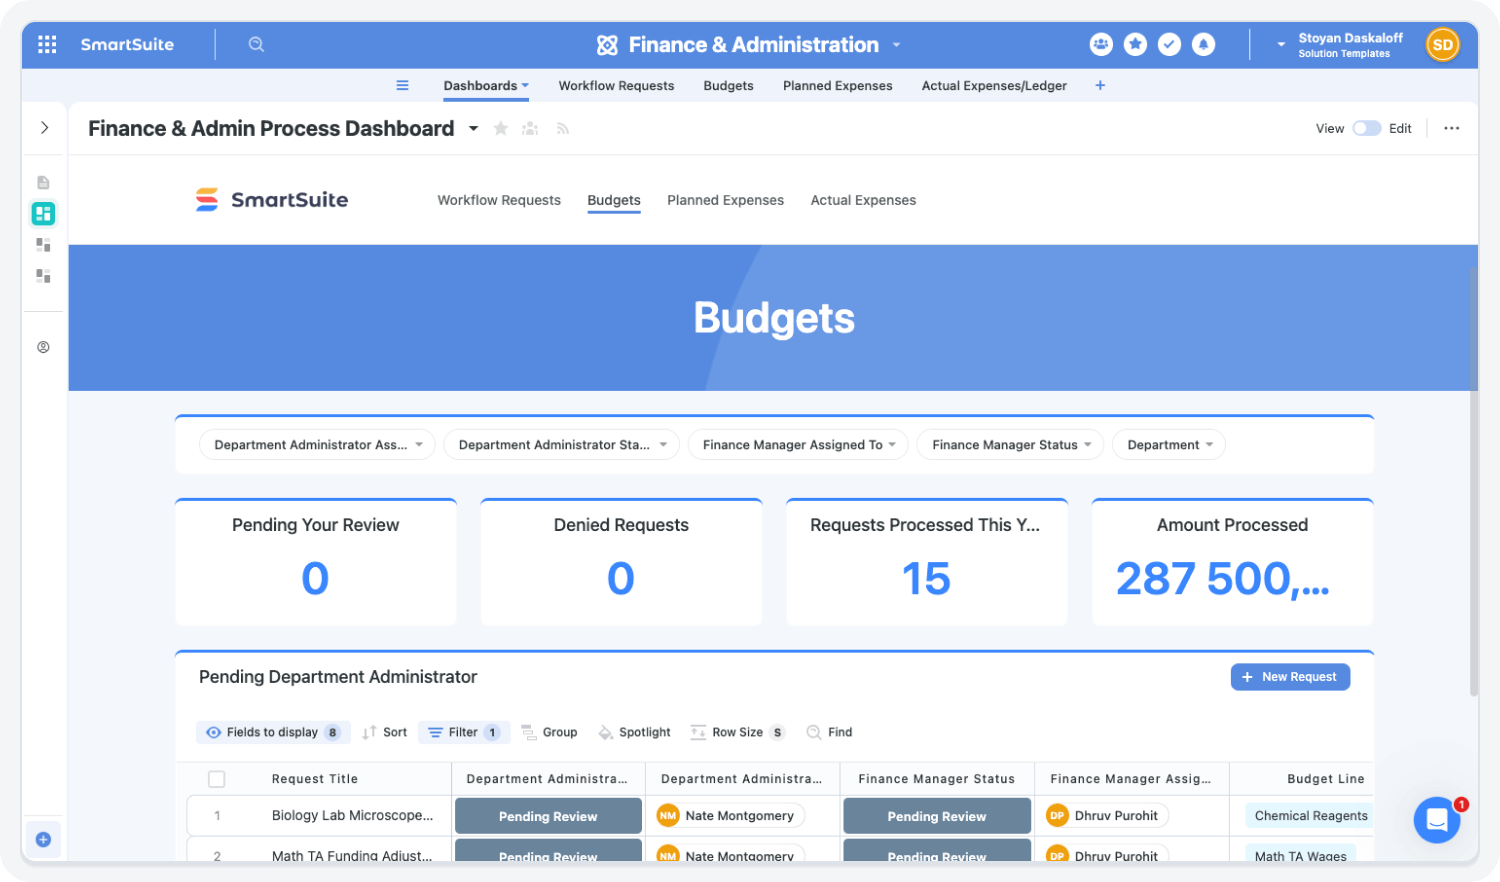Select the document icon in left sidebar
Viewport: 1500px width, 882px height.
coord(43,182)
